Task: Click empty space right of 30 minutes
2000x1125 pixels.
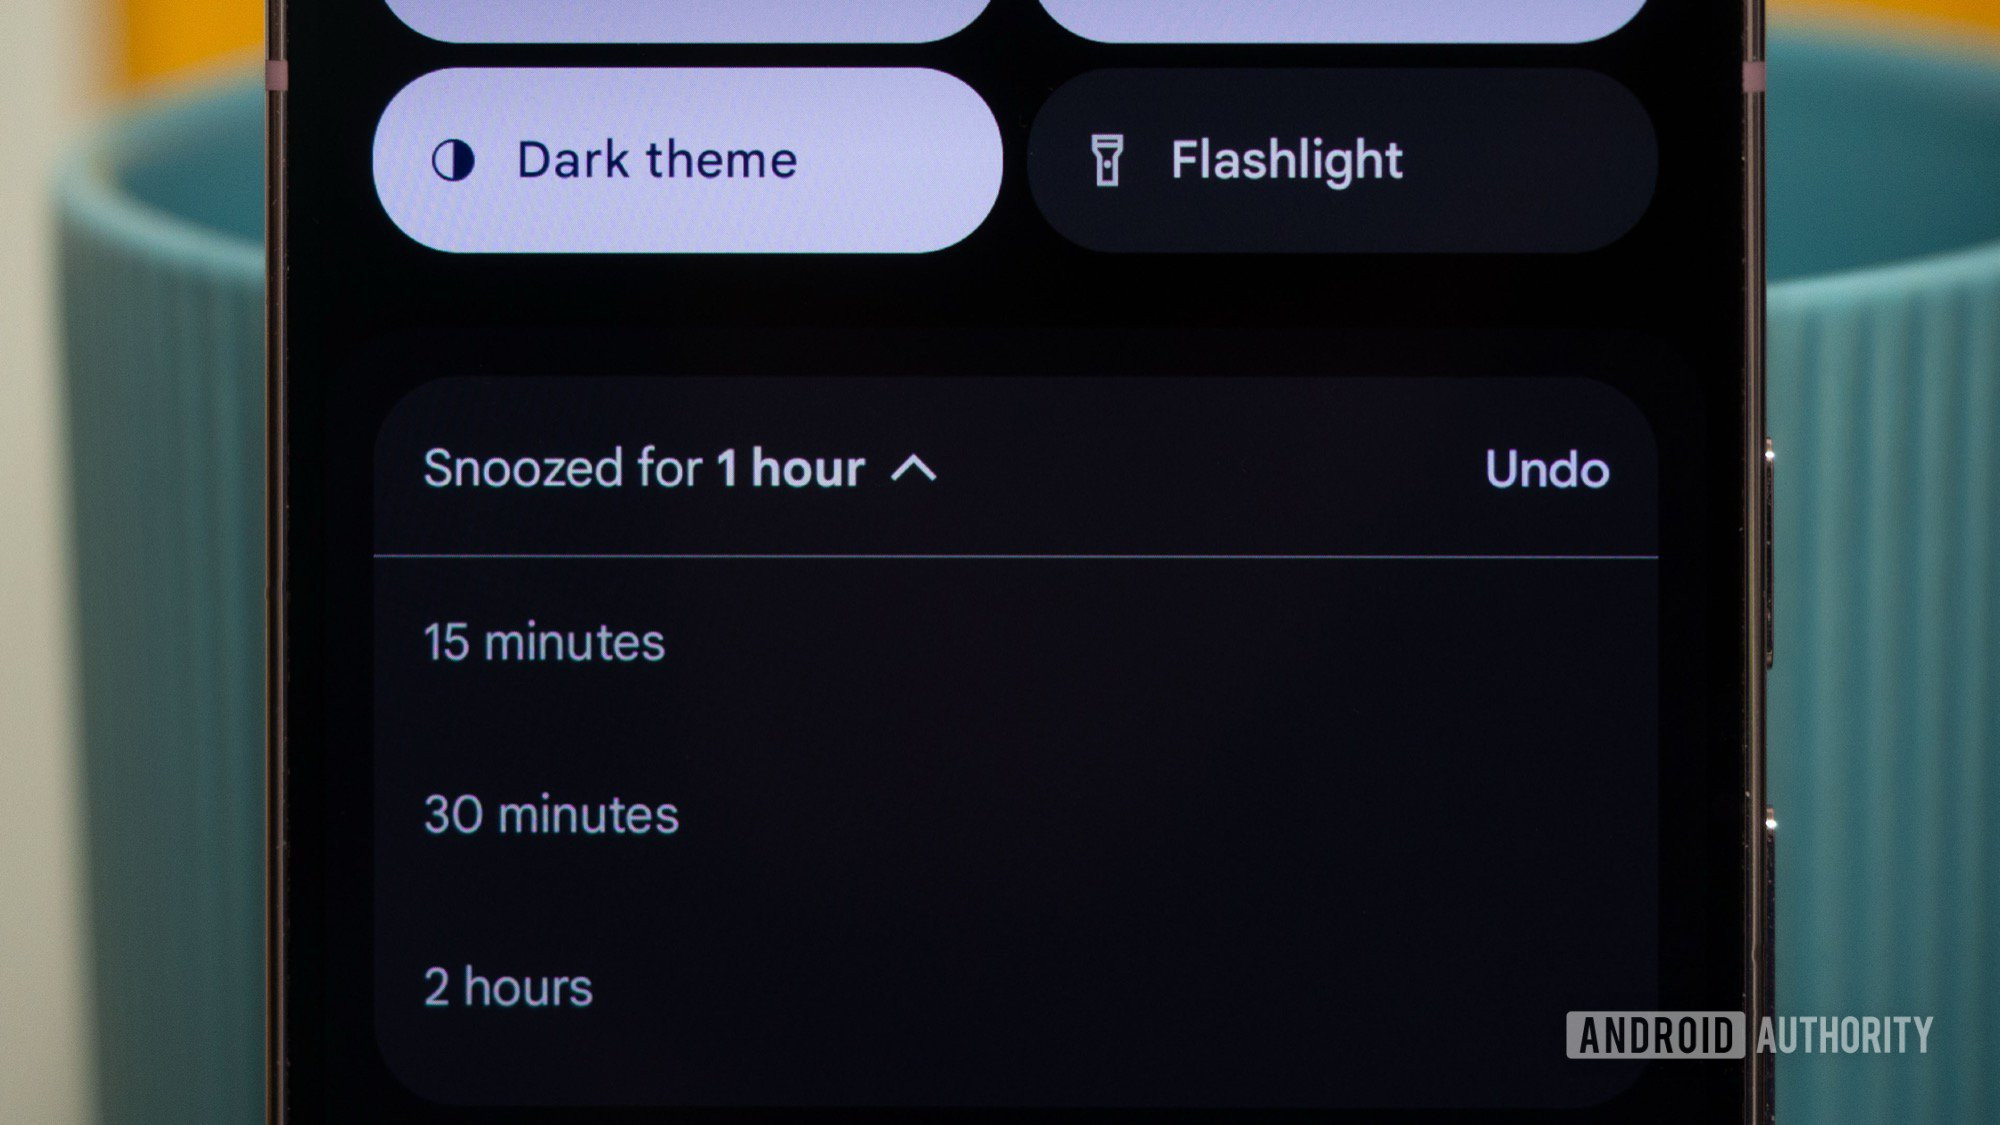Action: [1150, 815]
